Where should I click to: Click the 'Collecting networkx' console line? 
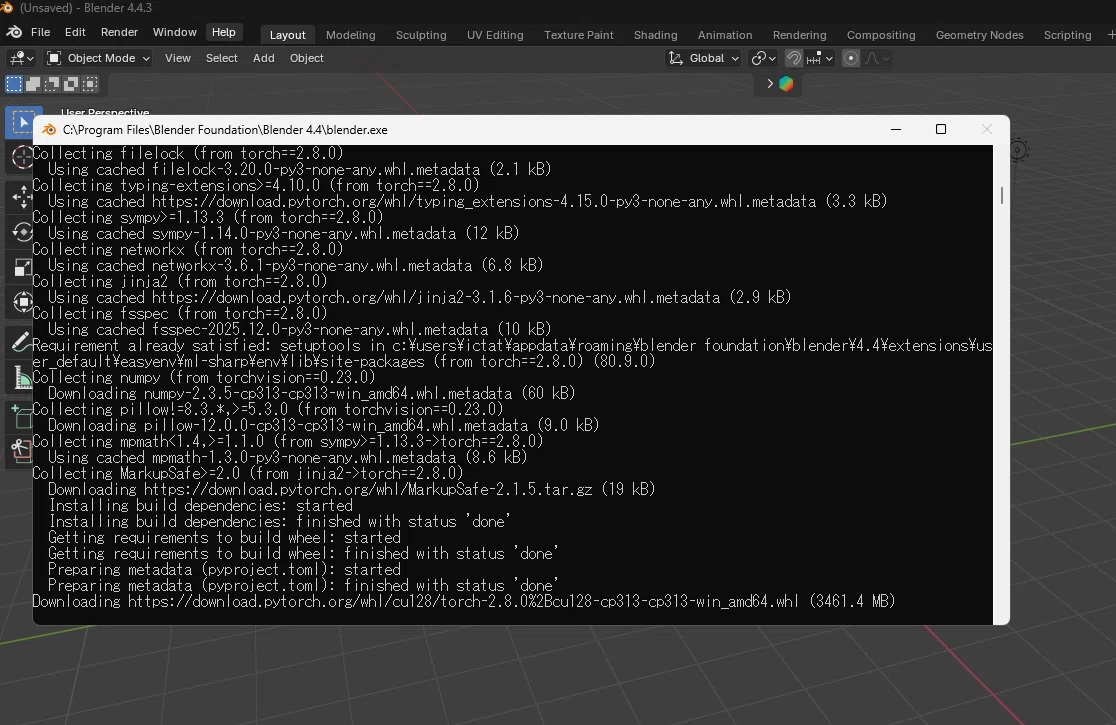tap(188, 249)
